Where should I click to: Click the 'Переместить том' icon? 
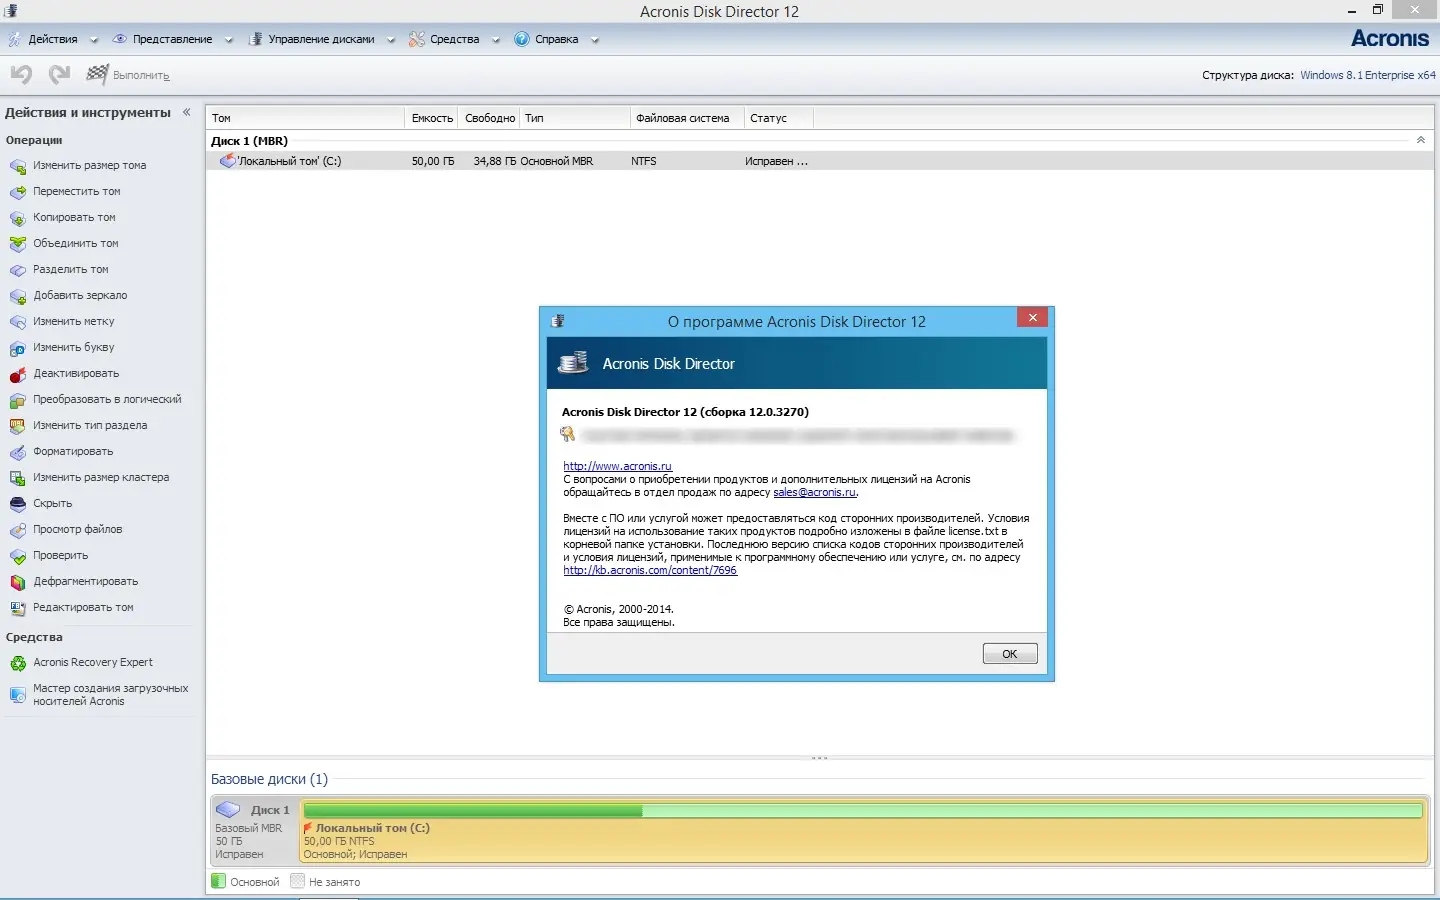18,192
